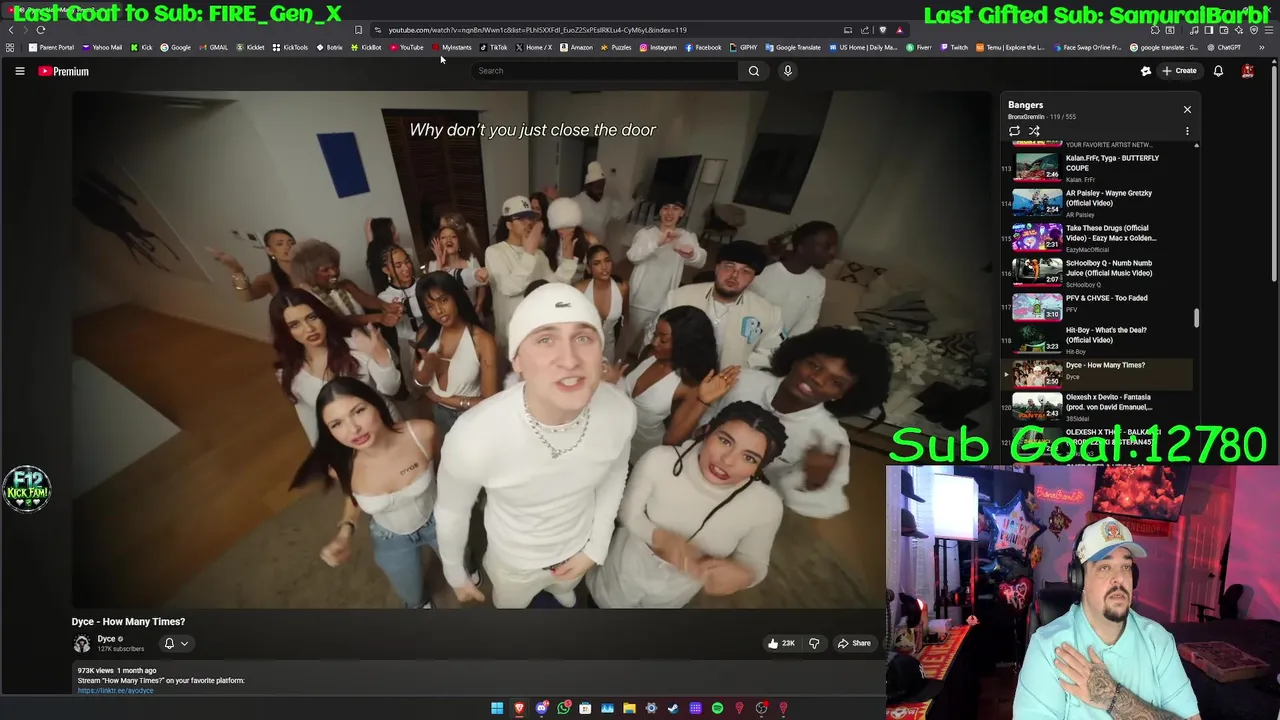Image resolution: width=1280 pixels, height=720 pixels.
Task: Open Discord from taskbar
Action: point(541,709)
